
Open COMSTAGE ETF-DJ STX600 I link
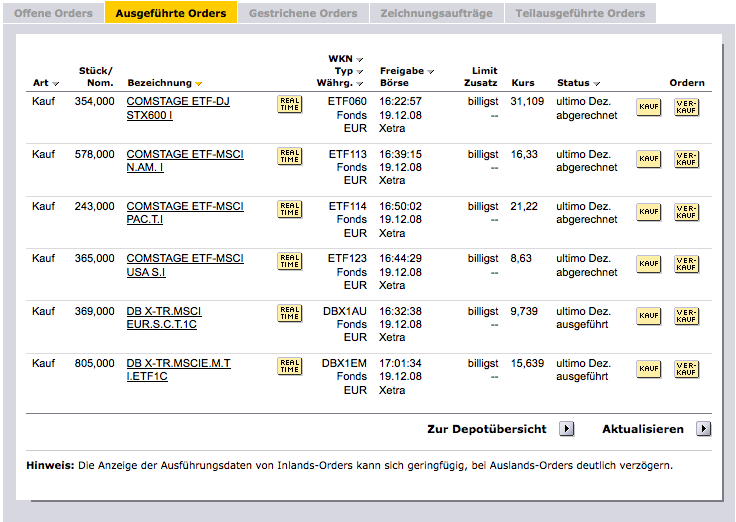(178, 108)
